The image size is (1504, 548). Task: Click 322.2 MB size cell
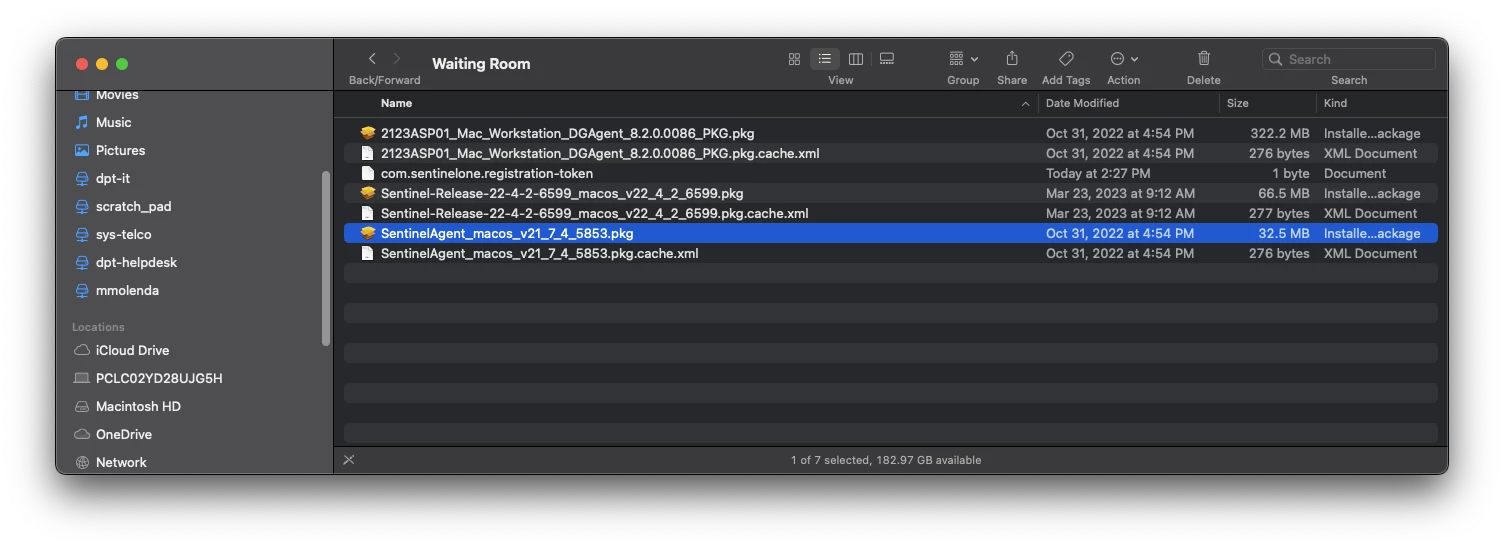[1280, 133]
